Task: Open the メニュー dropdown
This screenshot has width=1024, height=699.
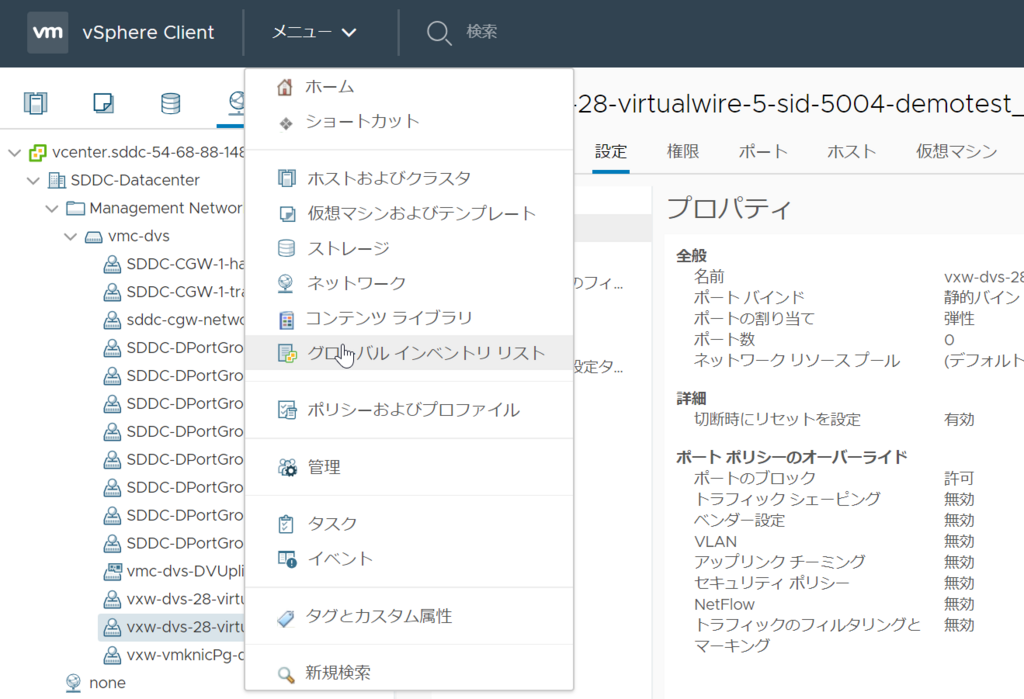Action: coord(314,33)
